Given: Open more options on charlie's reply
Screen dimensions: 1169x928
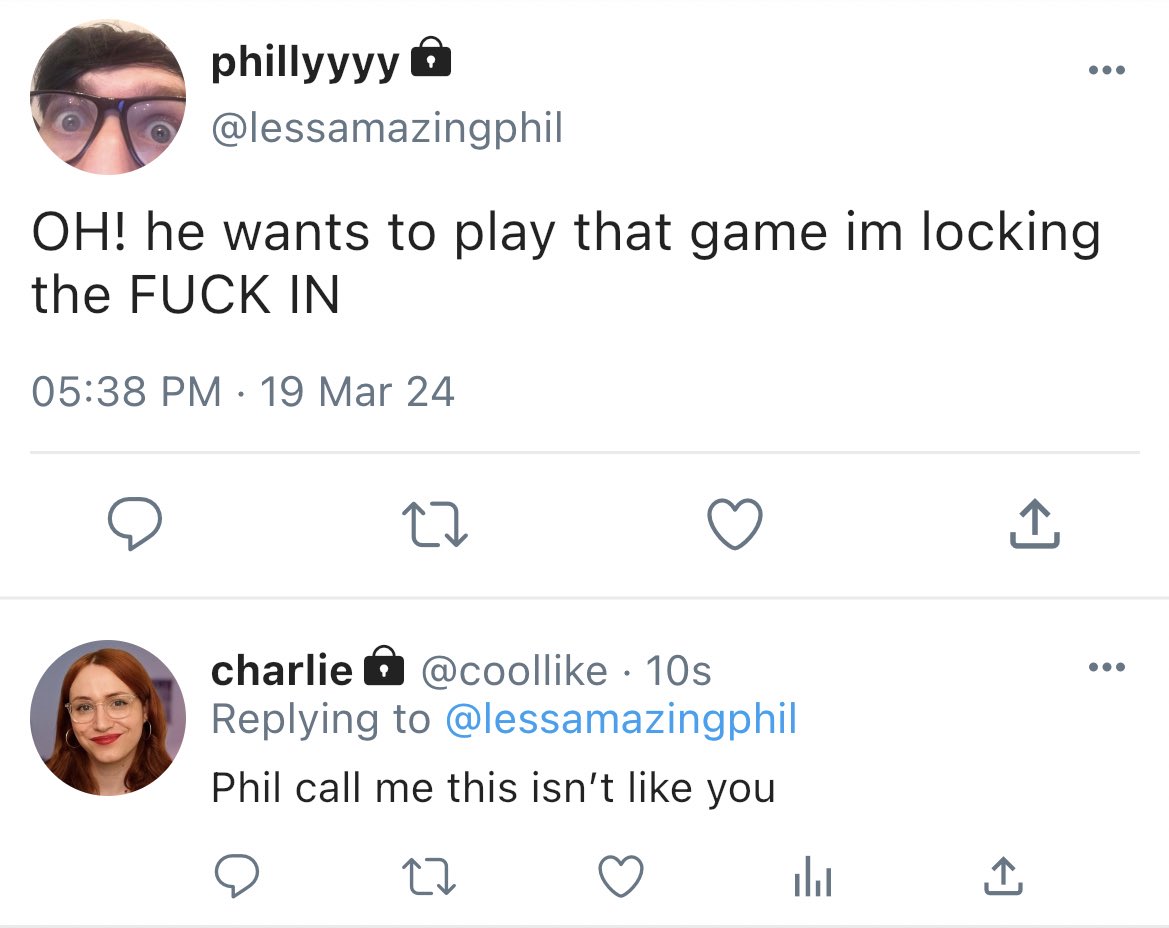Looking at the screenshot, I should [x=1106, y=666].
